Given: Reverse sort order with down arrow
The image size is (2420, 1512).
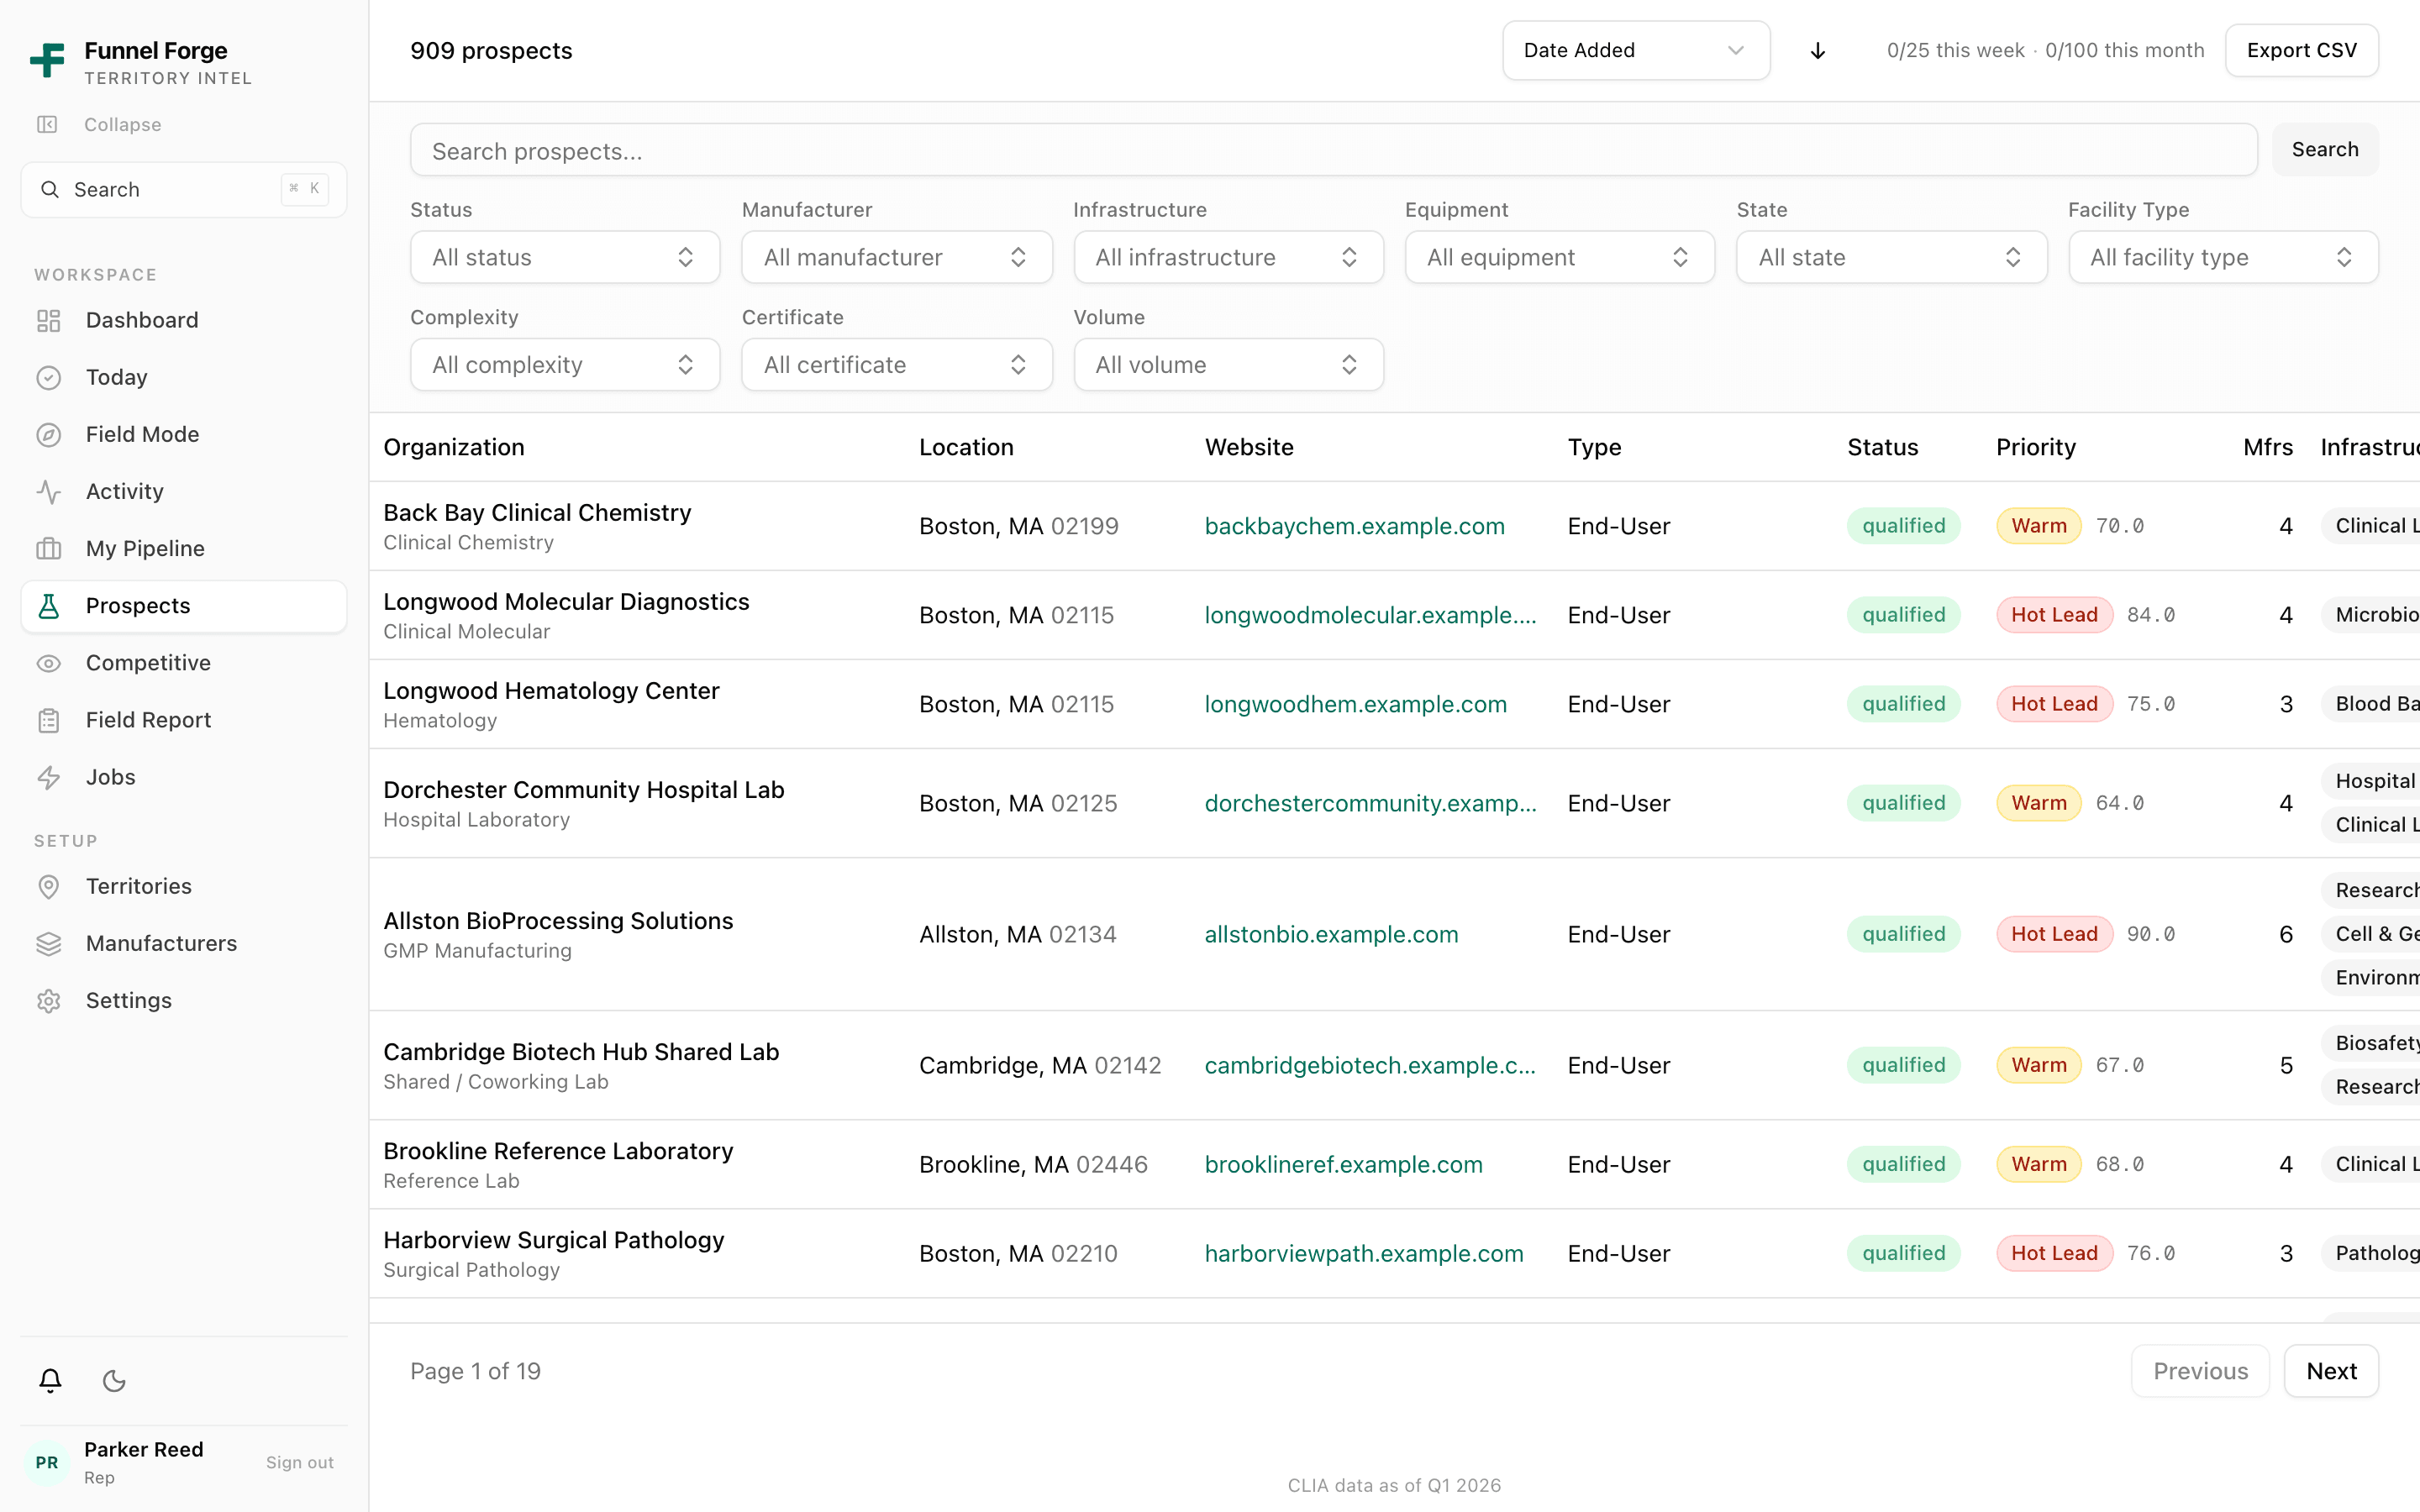Looking at the screenshot, I should pyautogui.click(x=1818, y=50).
